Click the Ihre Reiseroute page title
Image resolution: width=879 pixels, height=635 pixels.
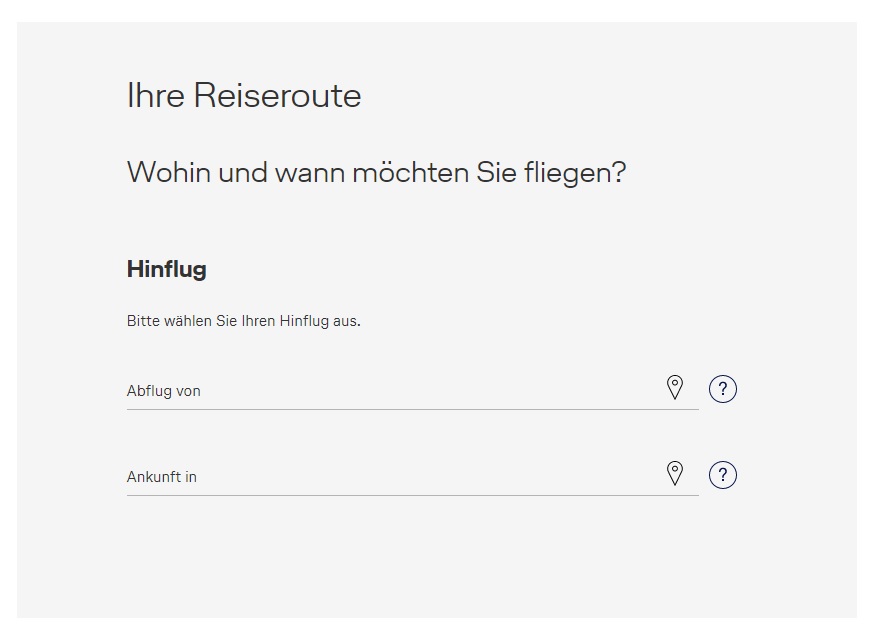tap(244, 96)
